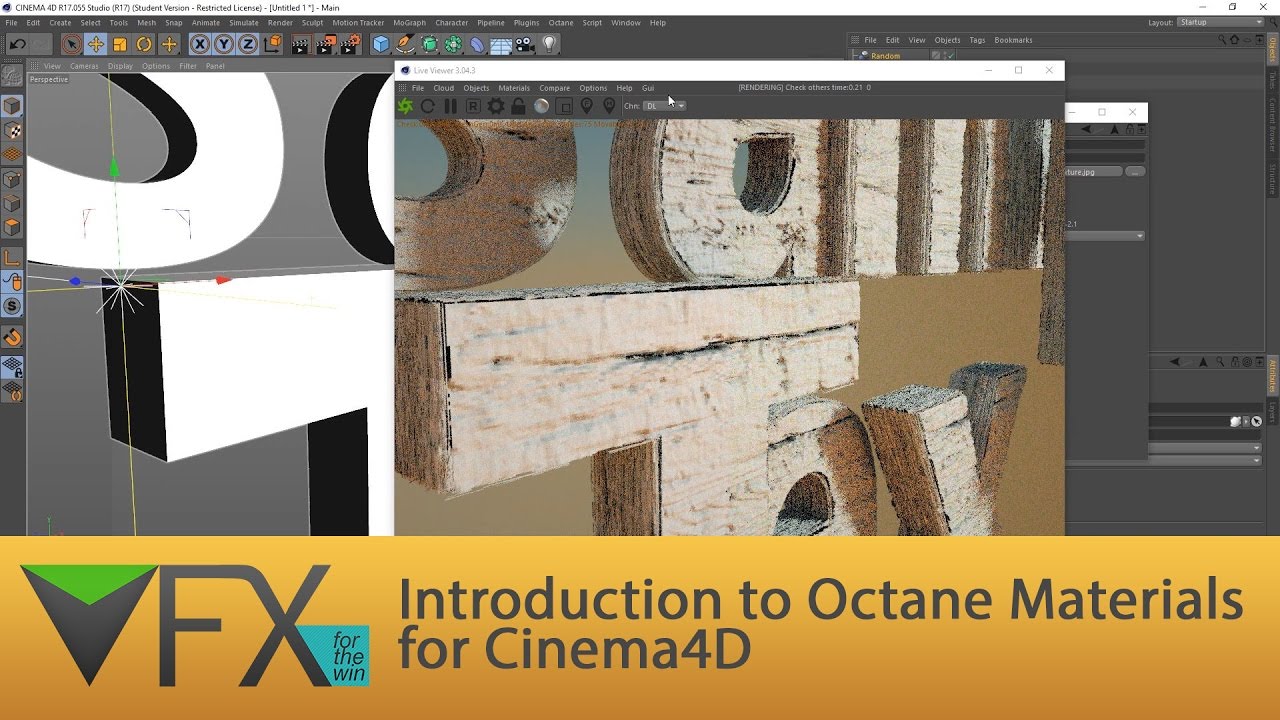Screen dimensions: 1280x720
Task: Open the MoGraph menu
Action: pyautogui.click(x=409, y=22)
